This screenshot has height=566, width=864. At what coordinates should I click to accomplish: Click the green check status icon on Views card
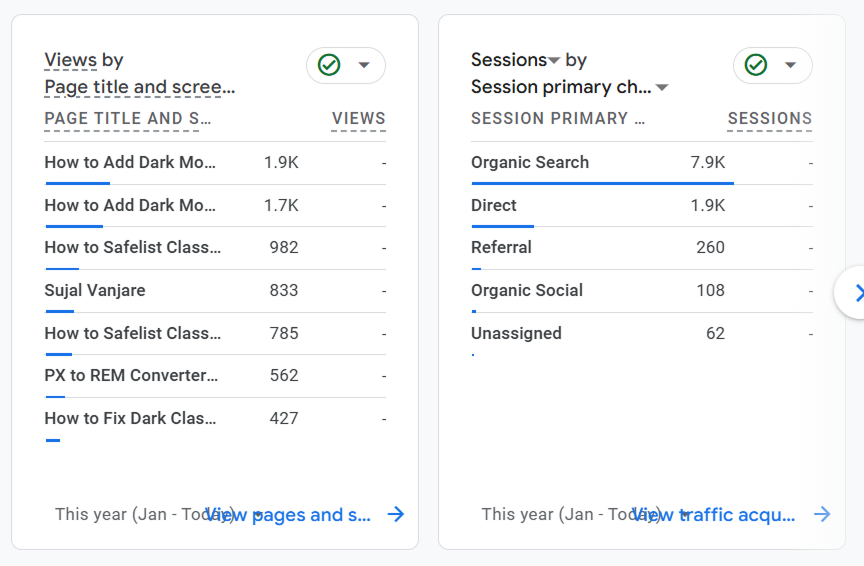(329, 66)
